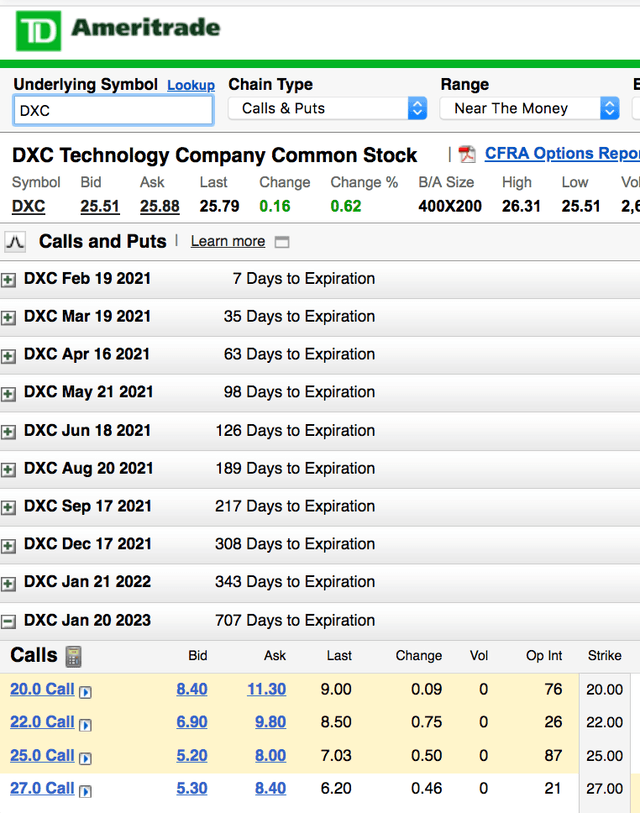The height and width of the screenshot is (813, 640).
Task: Click the DXC symbol link
Action: click(29, 206)
